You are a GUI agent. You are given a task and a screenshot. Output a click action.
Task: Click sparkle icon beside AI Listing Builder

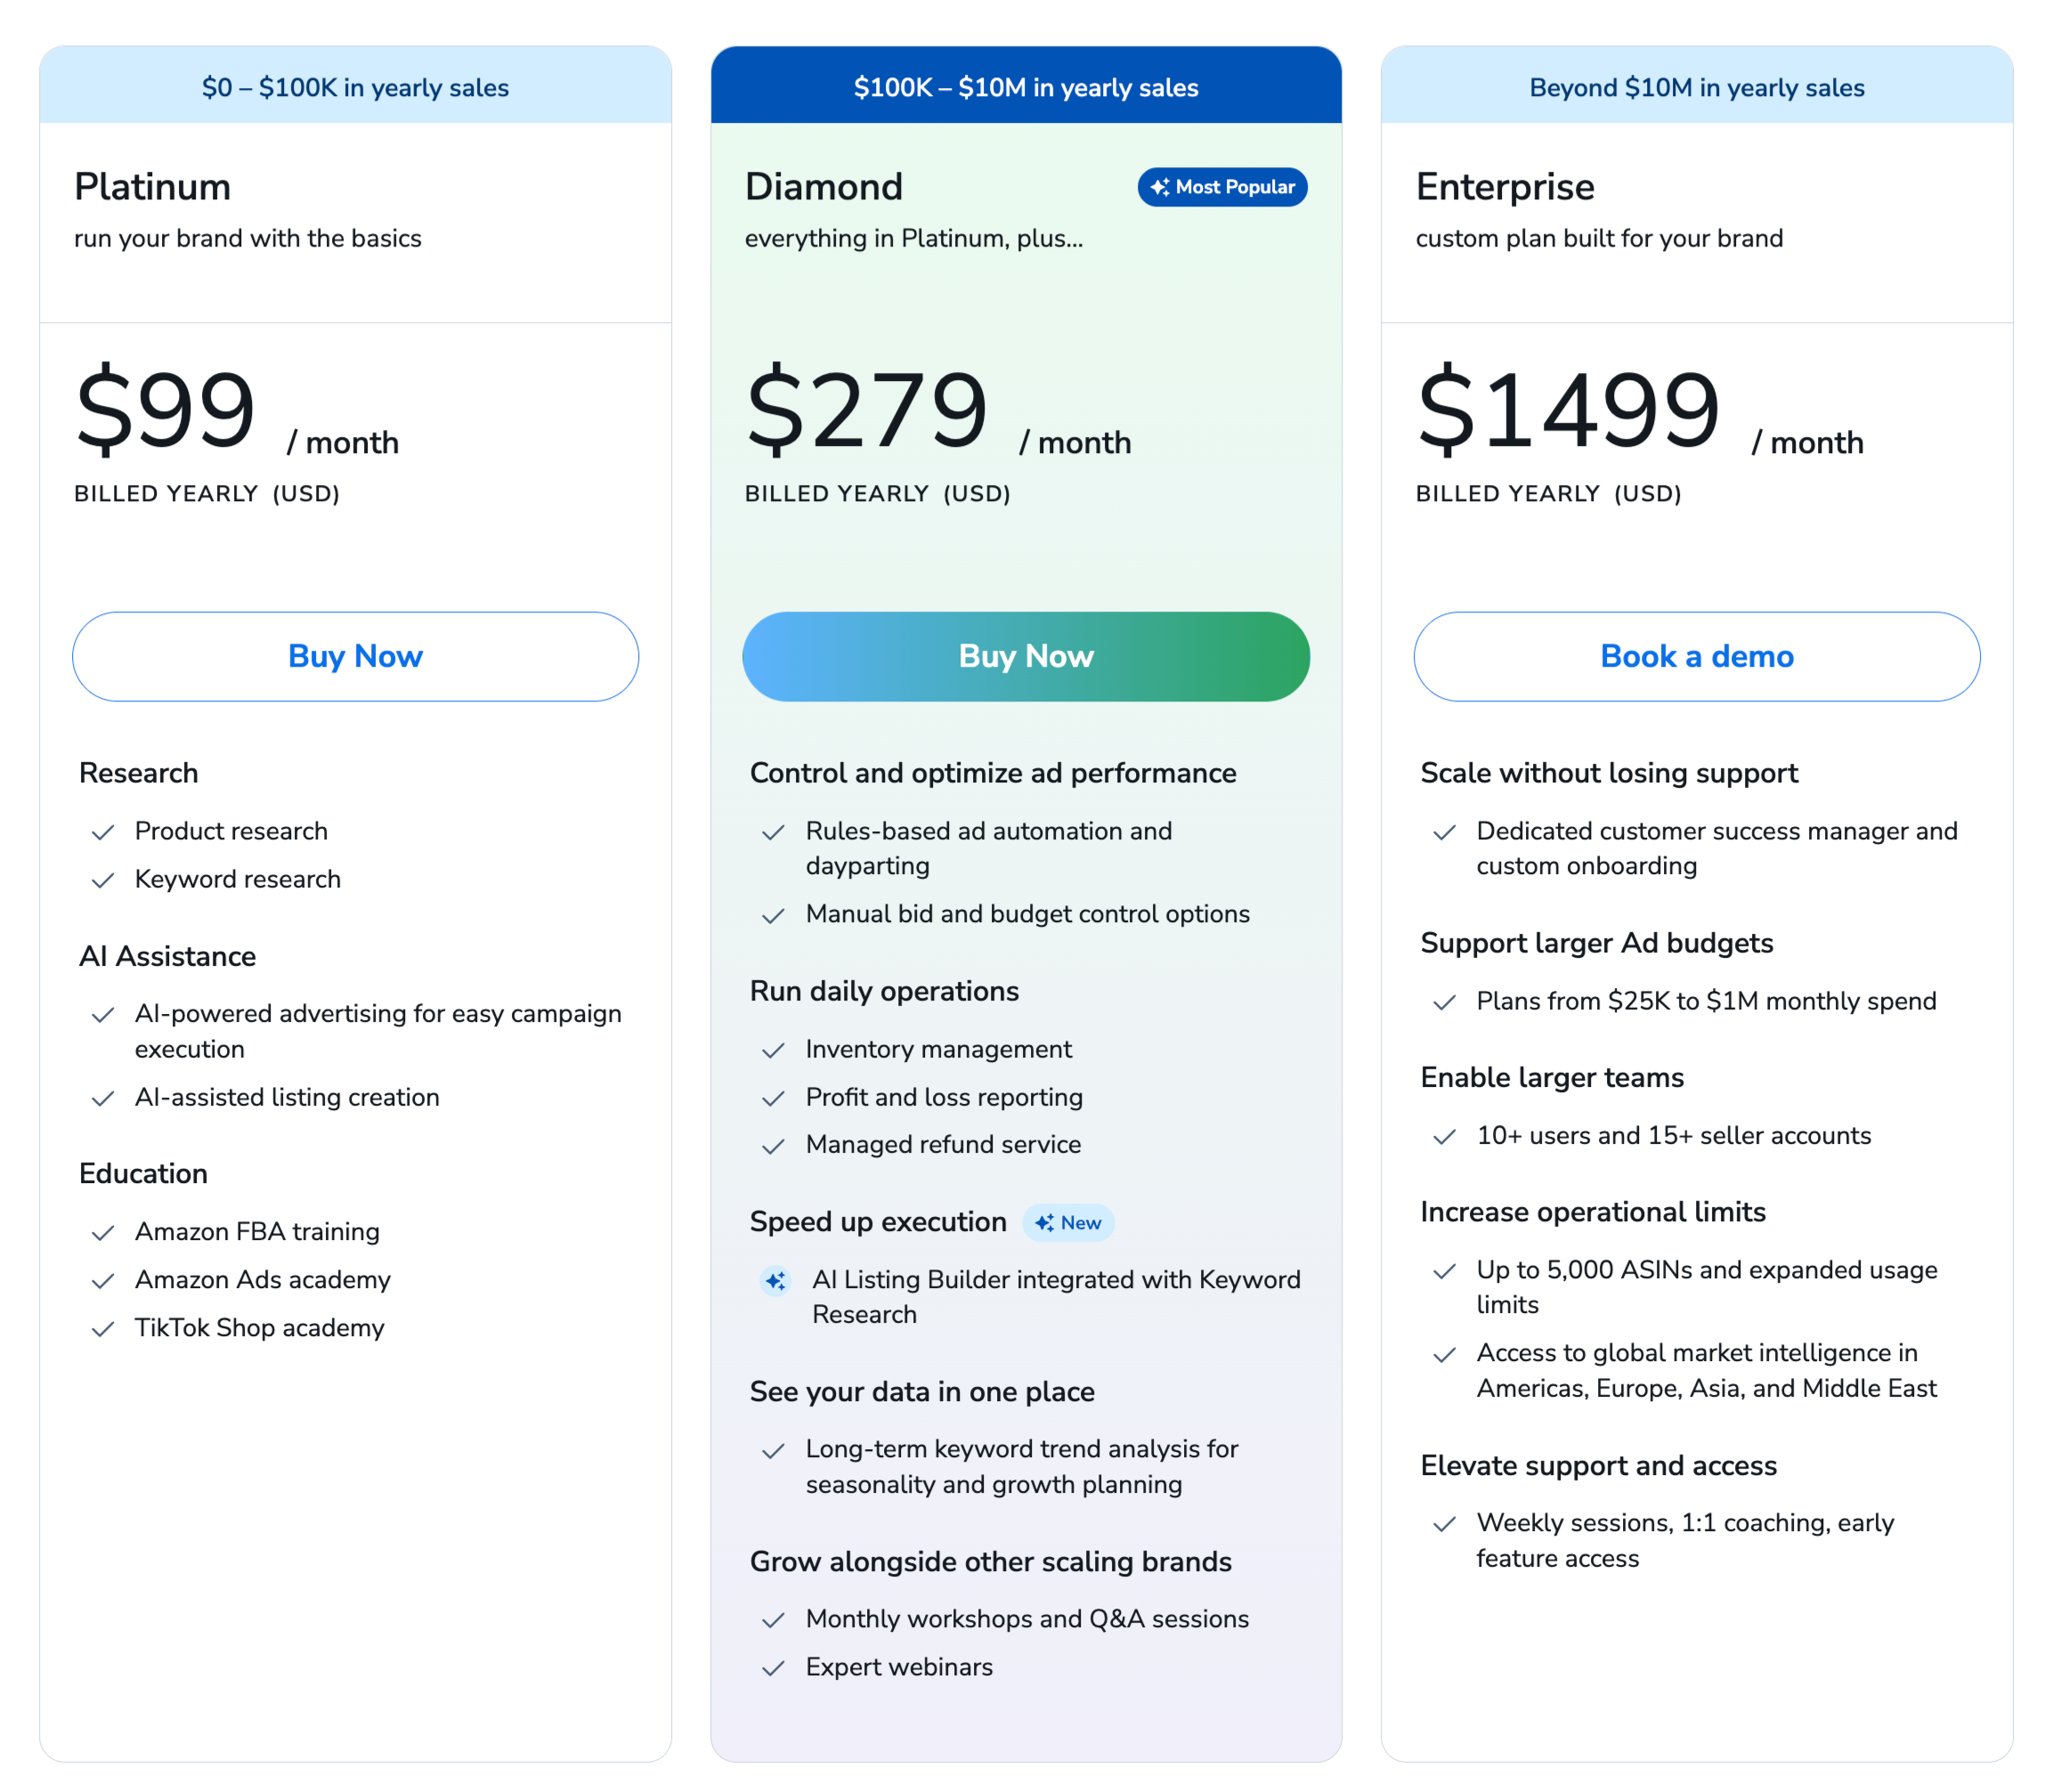coord(775,1281)
